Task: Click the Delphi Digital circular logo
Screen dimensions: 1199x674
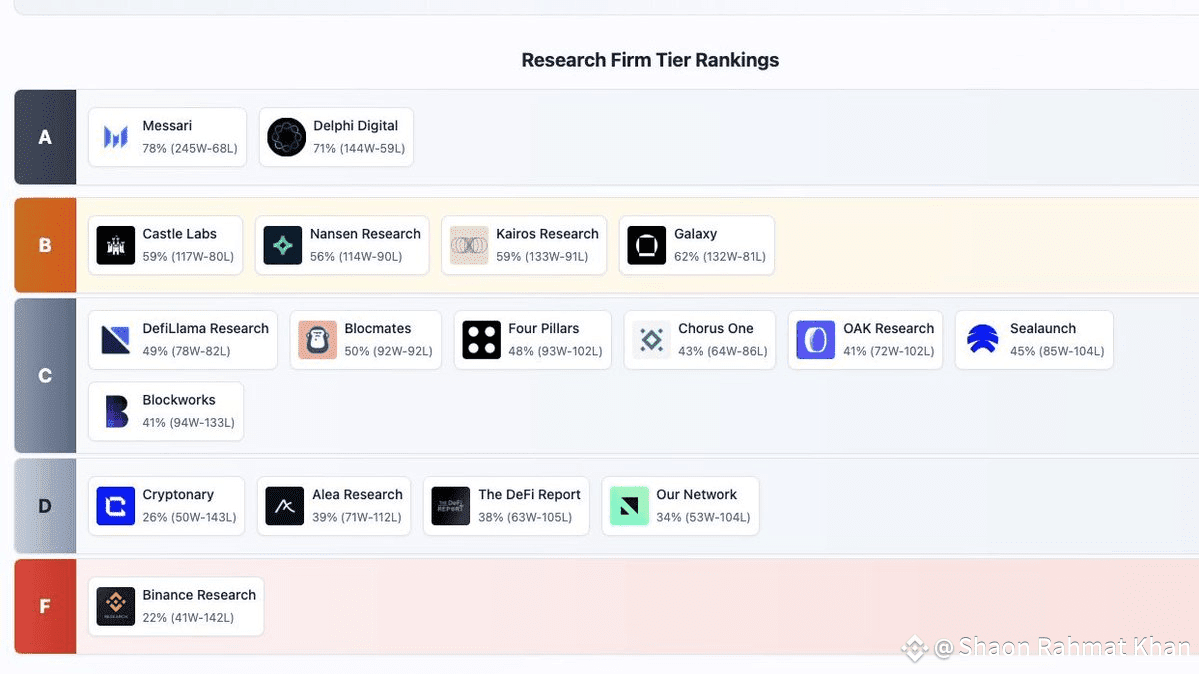Action: point(286,137)
